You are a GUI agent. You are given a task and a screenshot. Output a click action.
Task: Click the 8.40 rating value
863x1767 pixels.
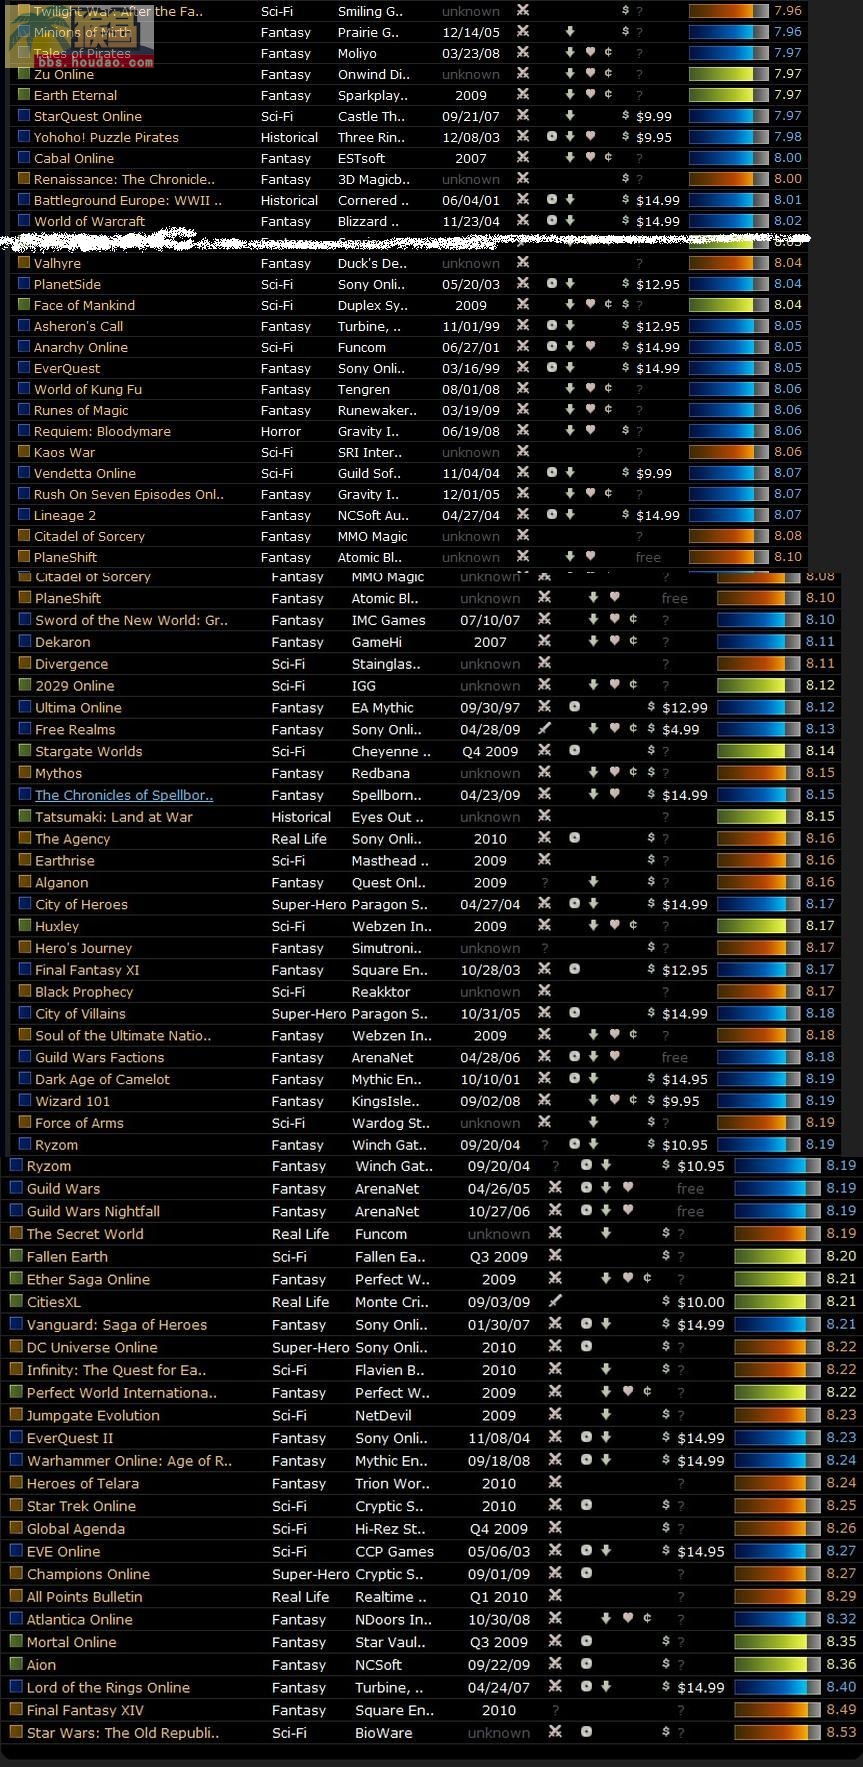[841, 1688]
